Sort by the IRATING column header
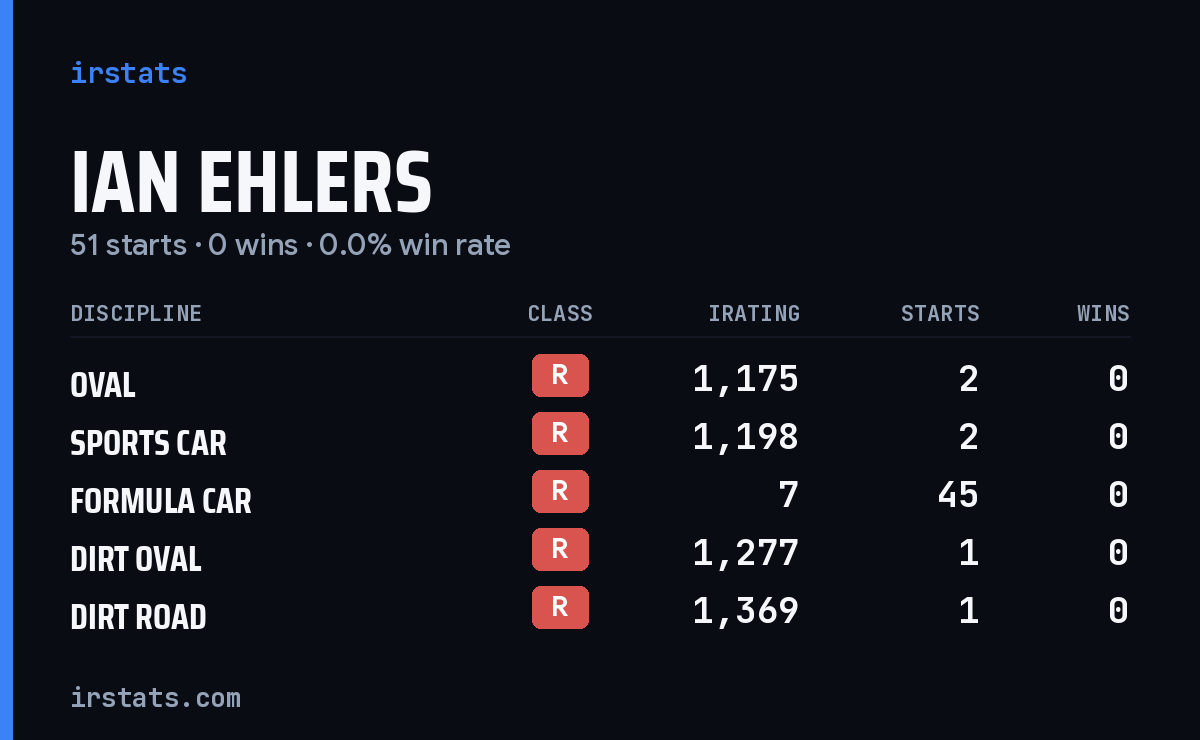 tap(754, 314)
